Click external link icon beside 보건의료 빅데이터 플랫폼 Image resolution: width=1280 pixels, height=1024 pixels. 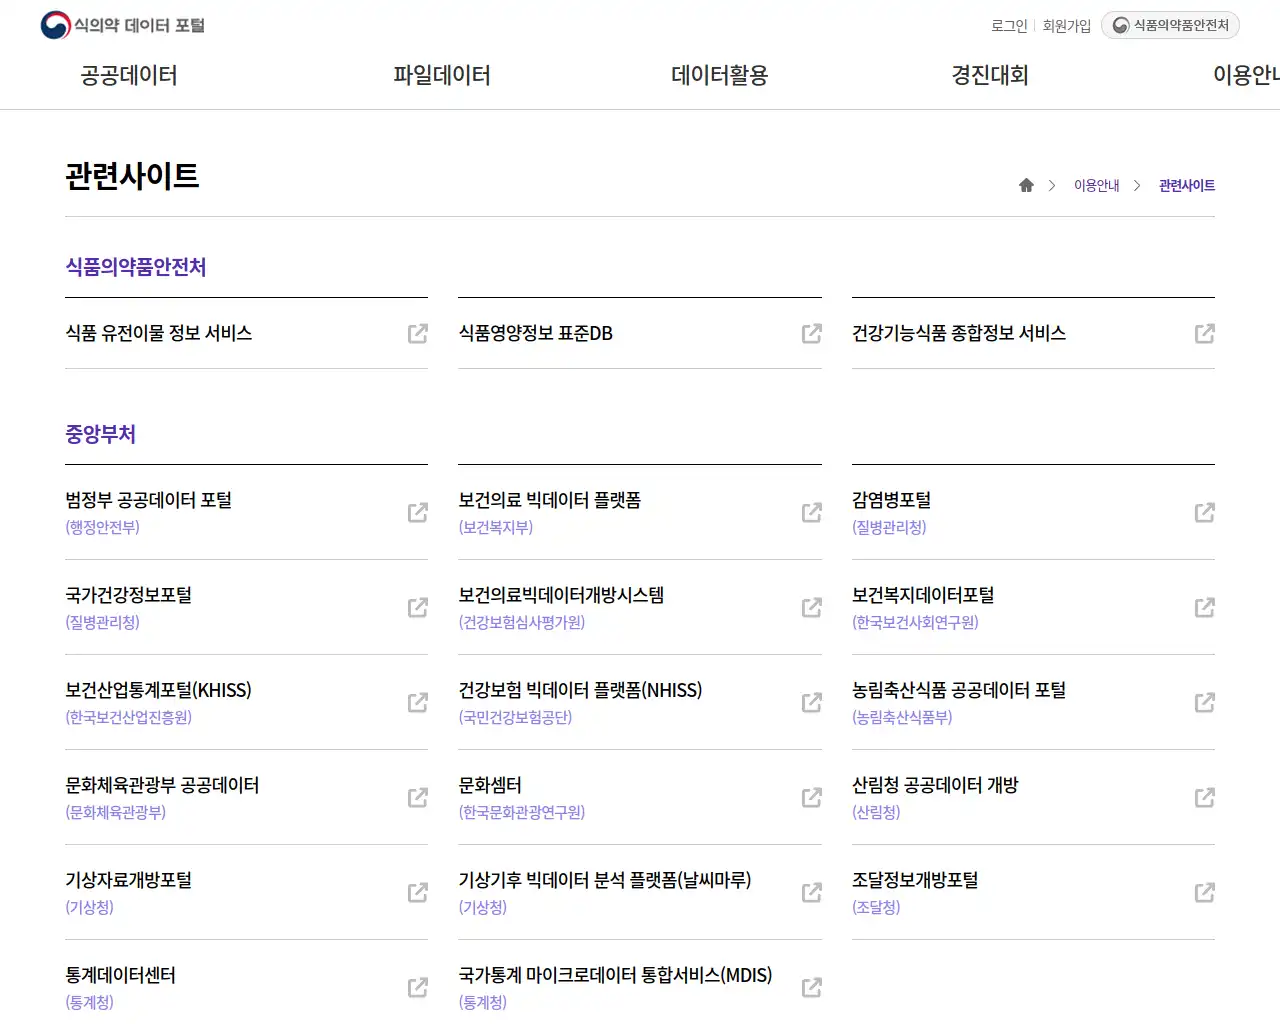812,512
